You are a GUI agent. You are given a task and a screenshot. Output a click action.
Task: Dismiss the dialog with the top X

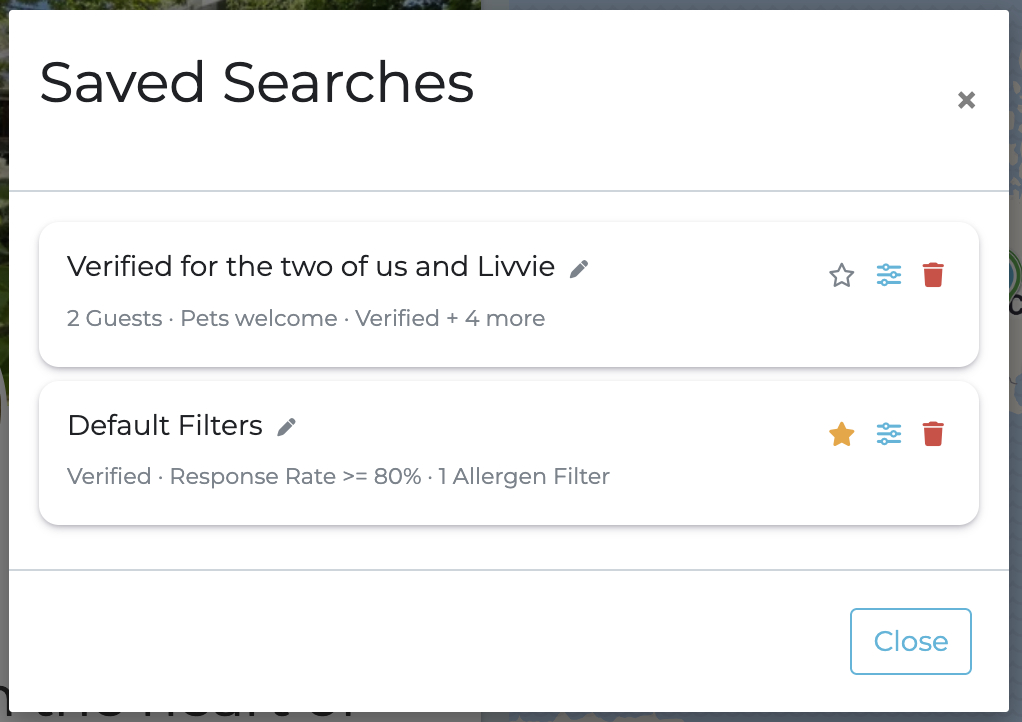(x=966, y=100)
